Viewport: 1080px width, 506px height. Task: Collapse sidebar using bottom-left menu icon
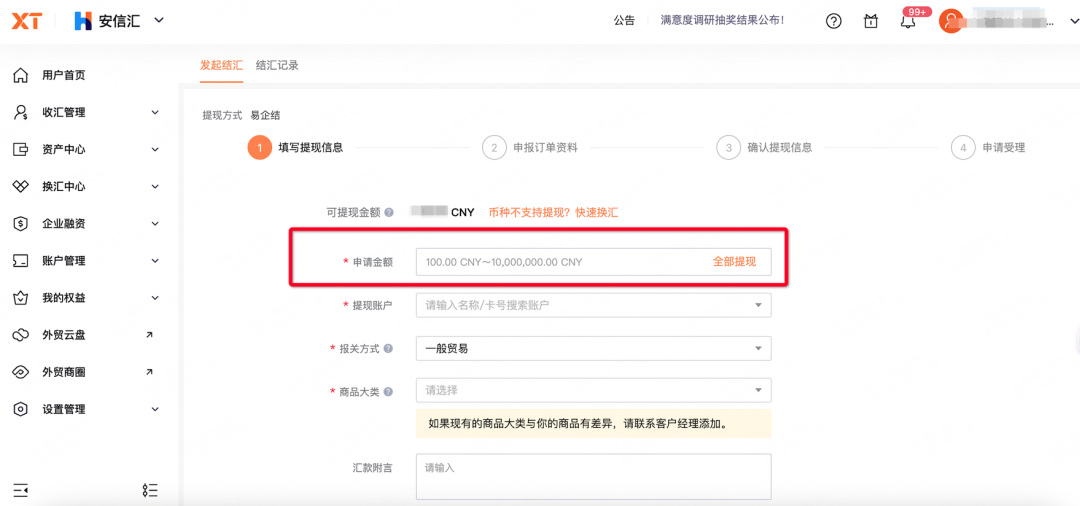point(21,489)
